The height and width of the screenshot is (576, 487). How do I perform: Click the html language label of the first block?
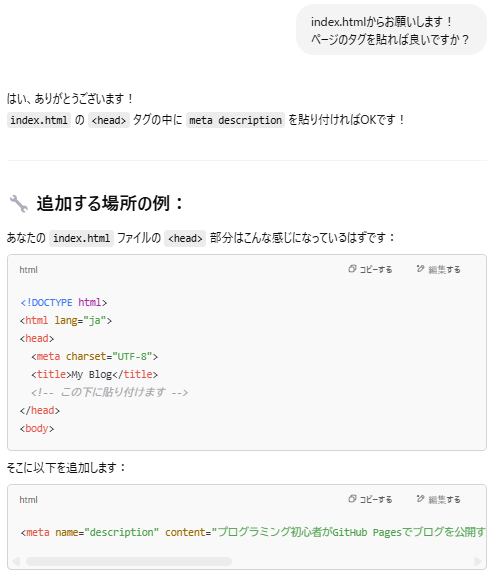28,270
